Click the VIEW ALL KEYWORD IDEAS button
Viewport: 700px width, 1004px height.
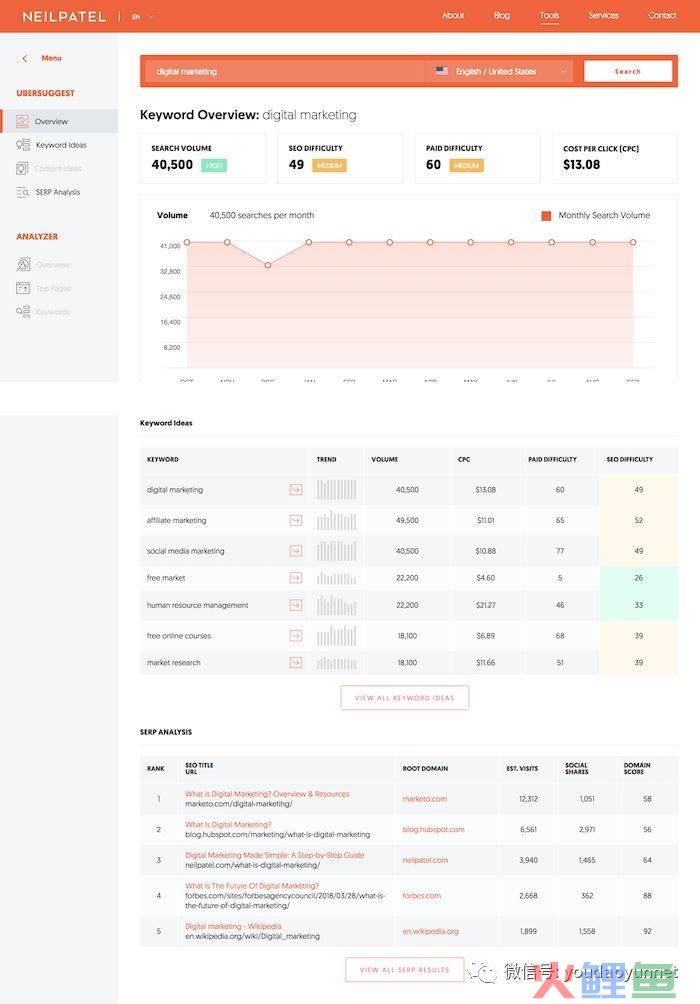(405, 698)
